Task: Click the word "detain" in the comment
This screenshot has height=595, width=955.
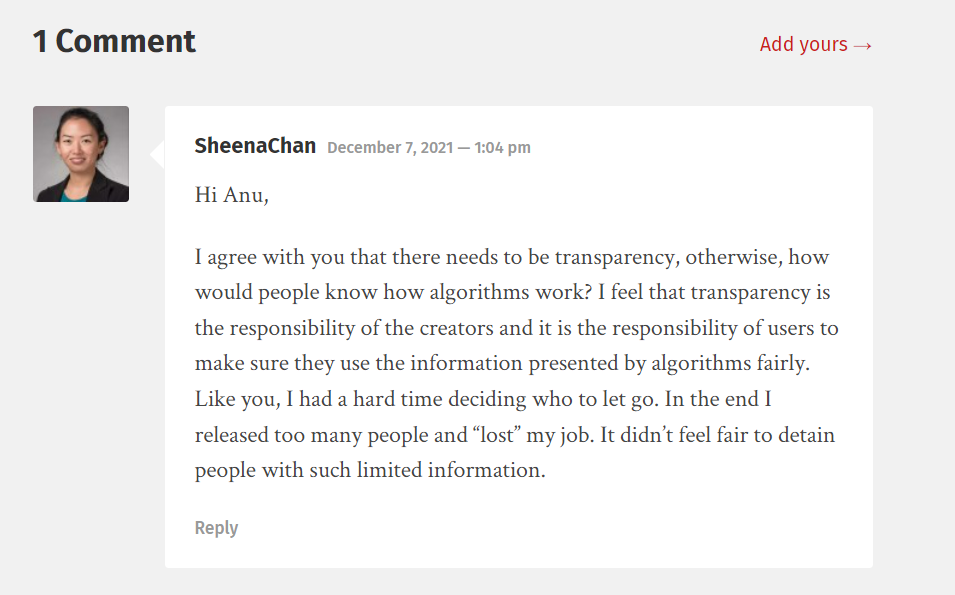Action: [x=803, y=435]
